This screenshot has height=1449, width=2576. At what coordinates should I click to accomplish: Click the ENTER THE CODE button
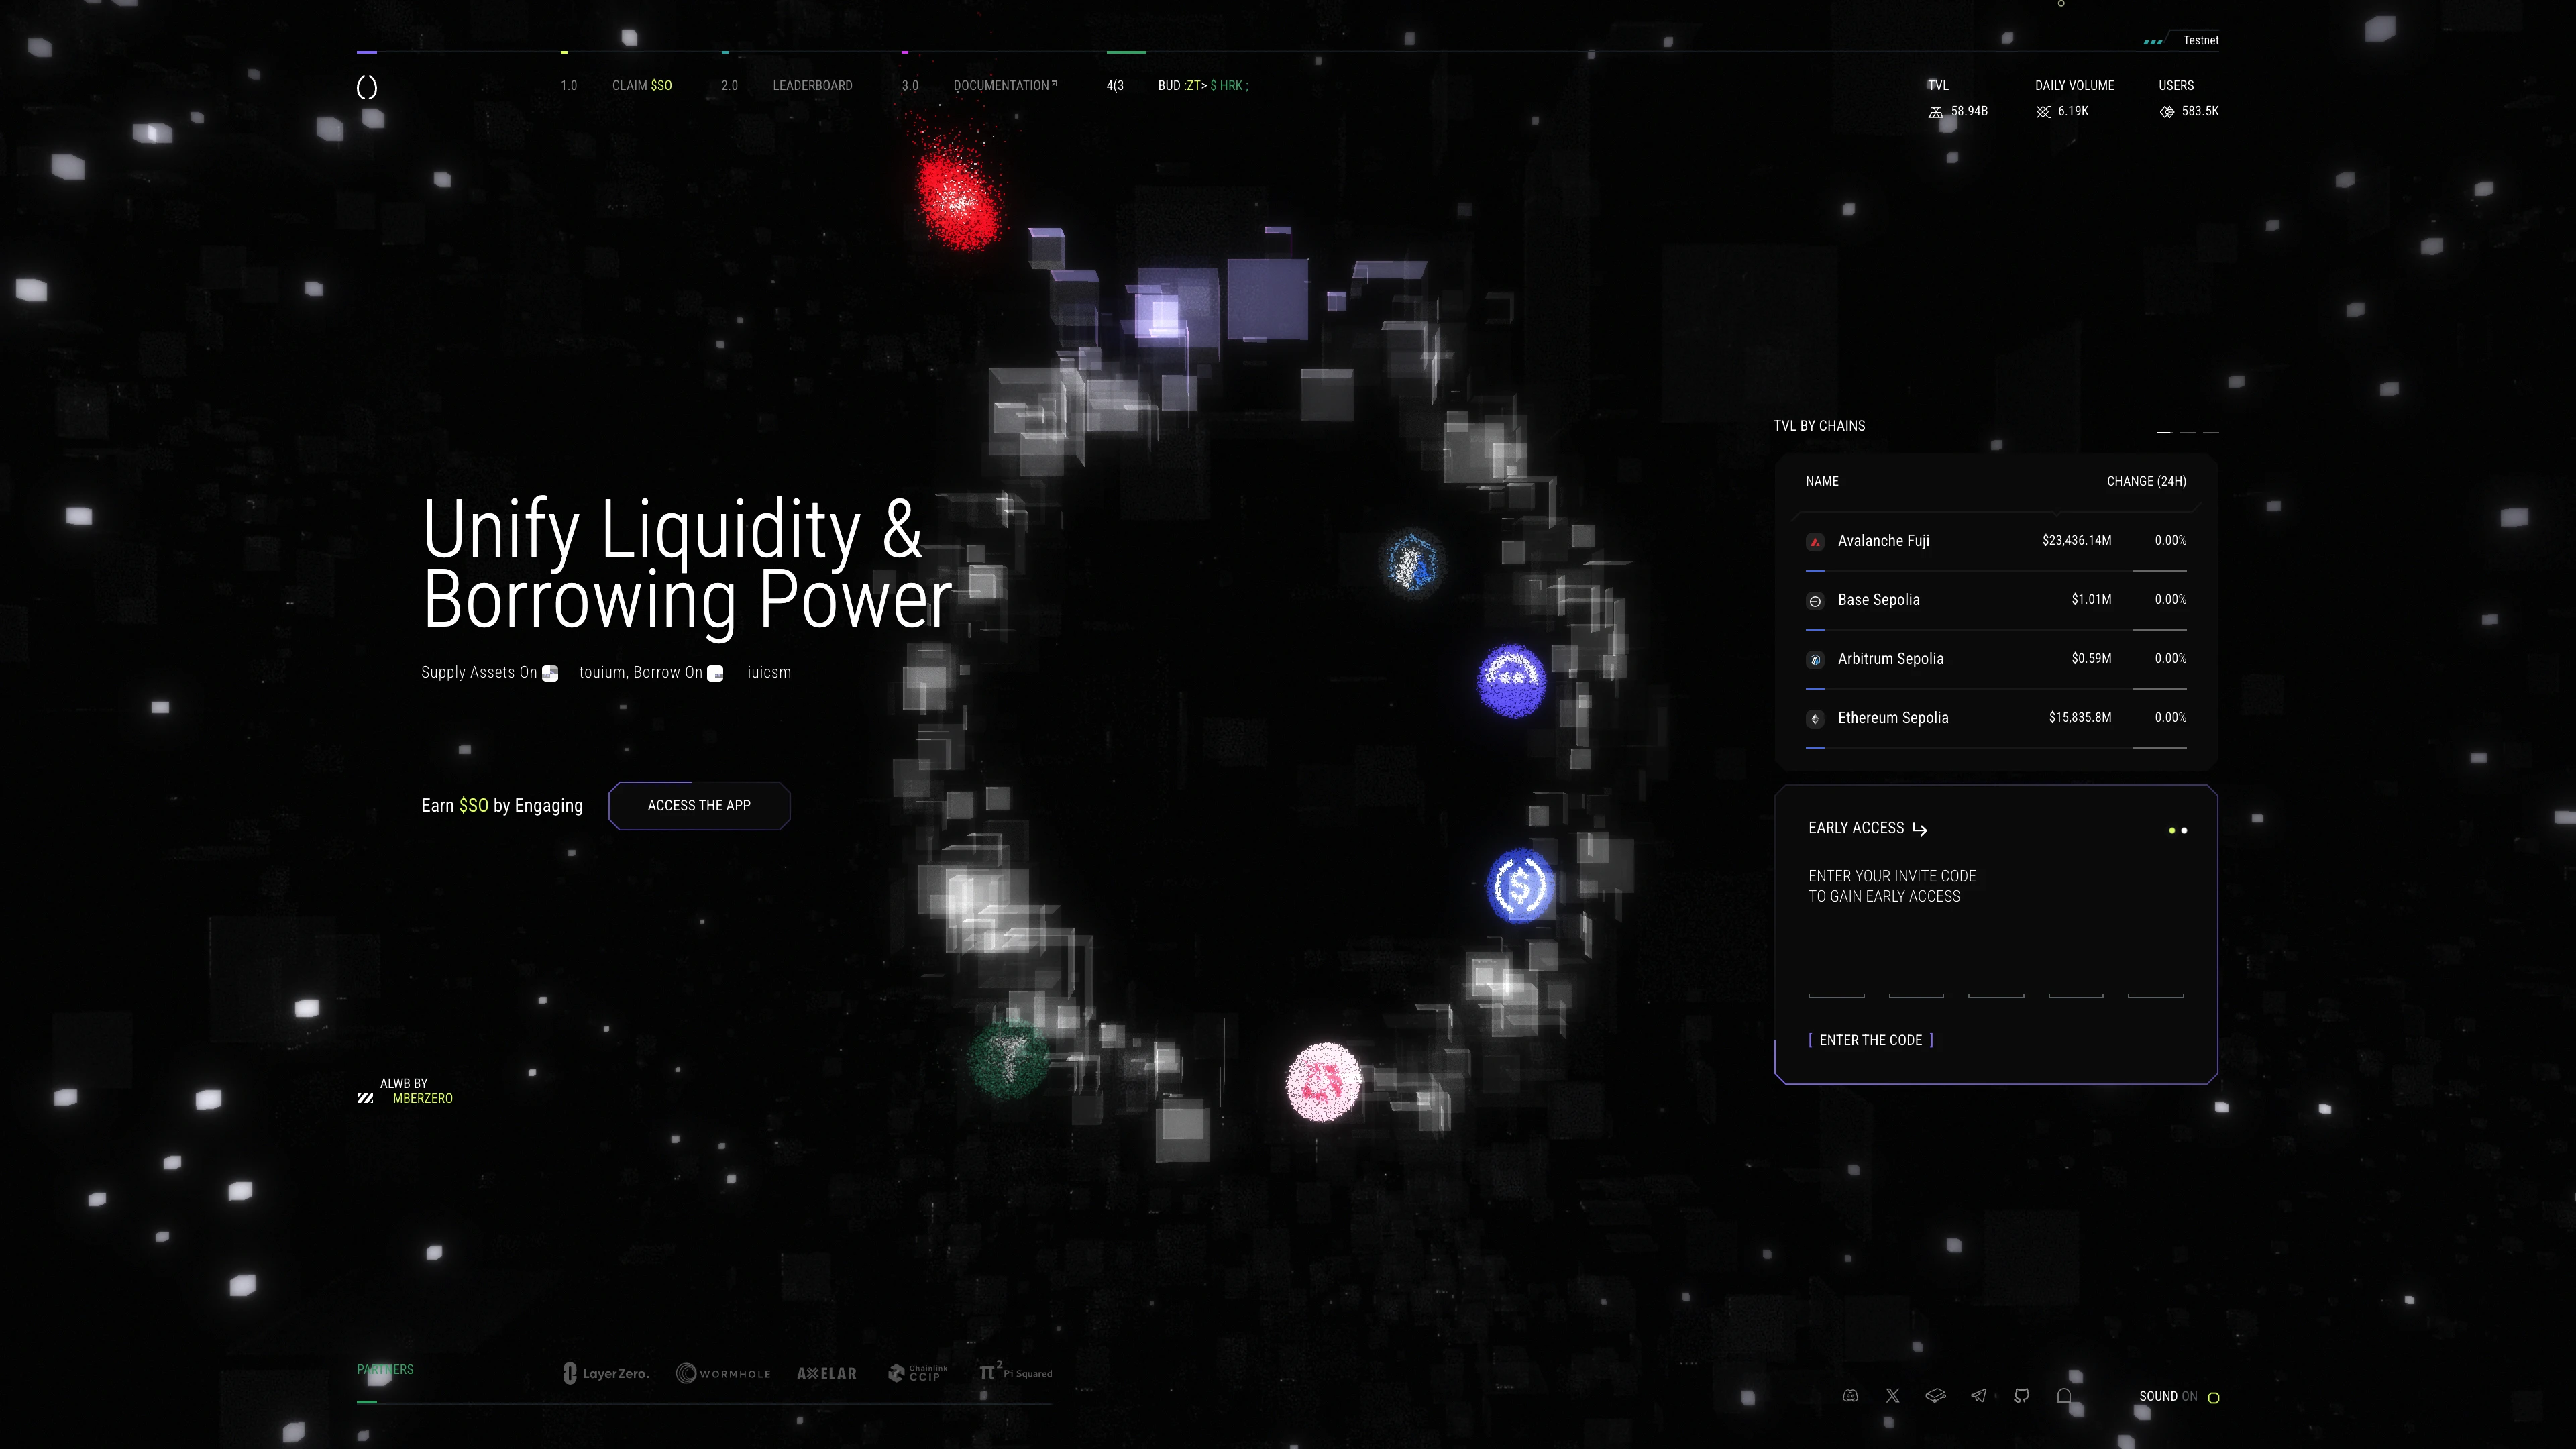[1871, 1041]
